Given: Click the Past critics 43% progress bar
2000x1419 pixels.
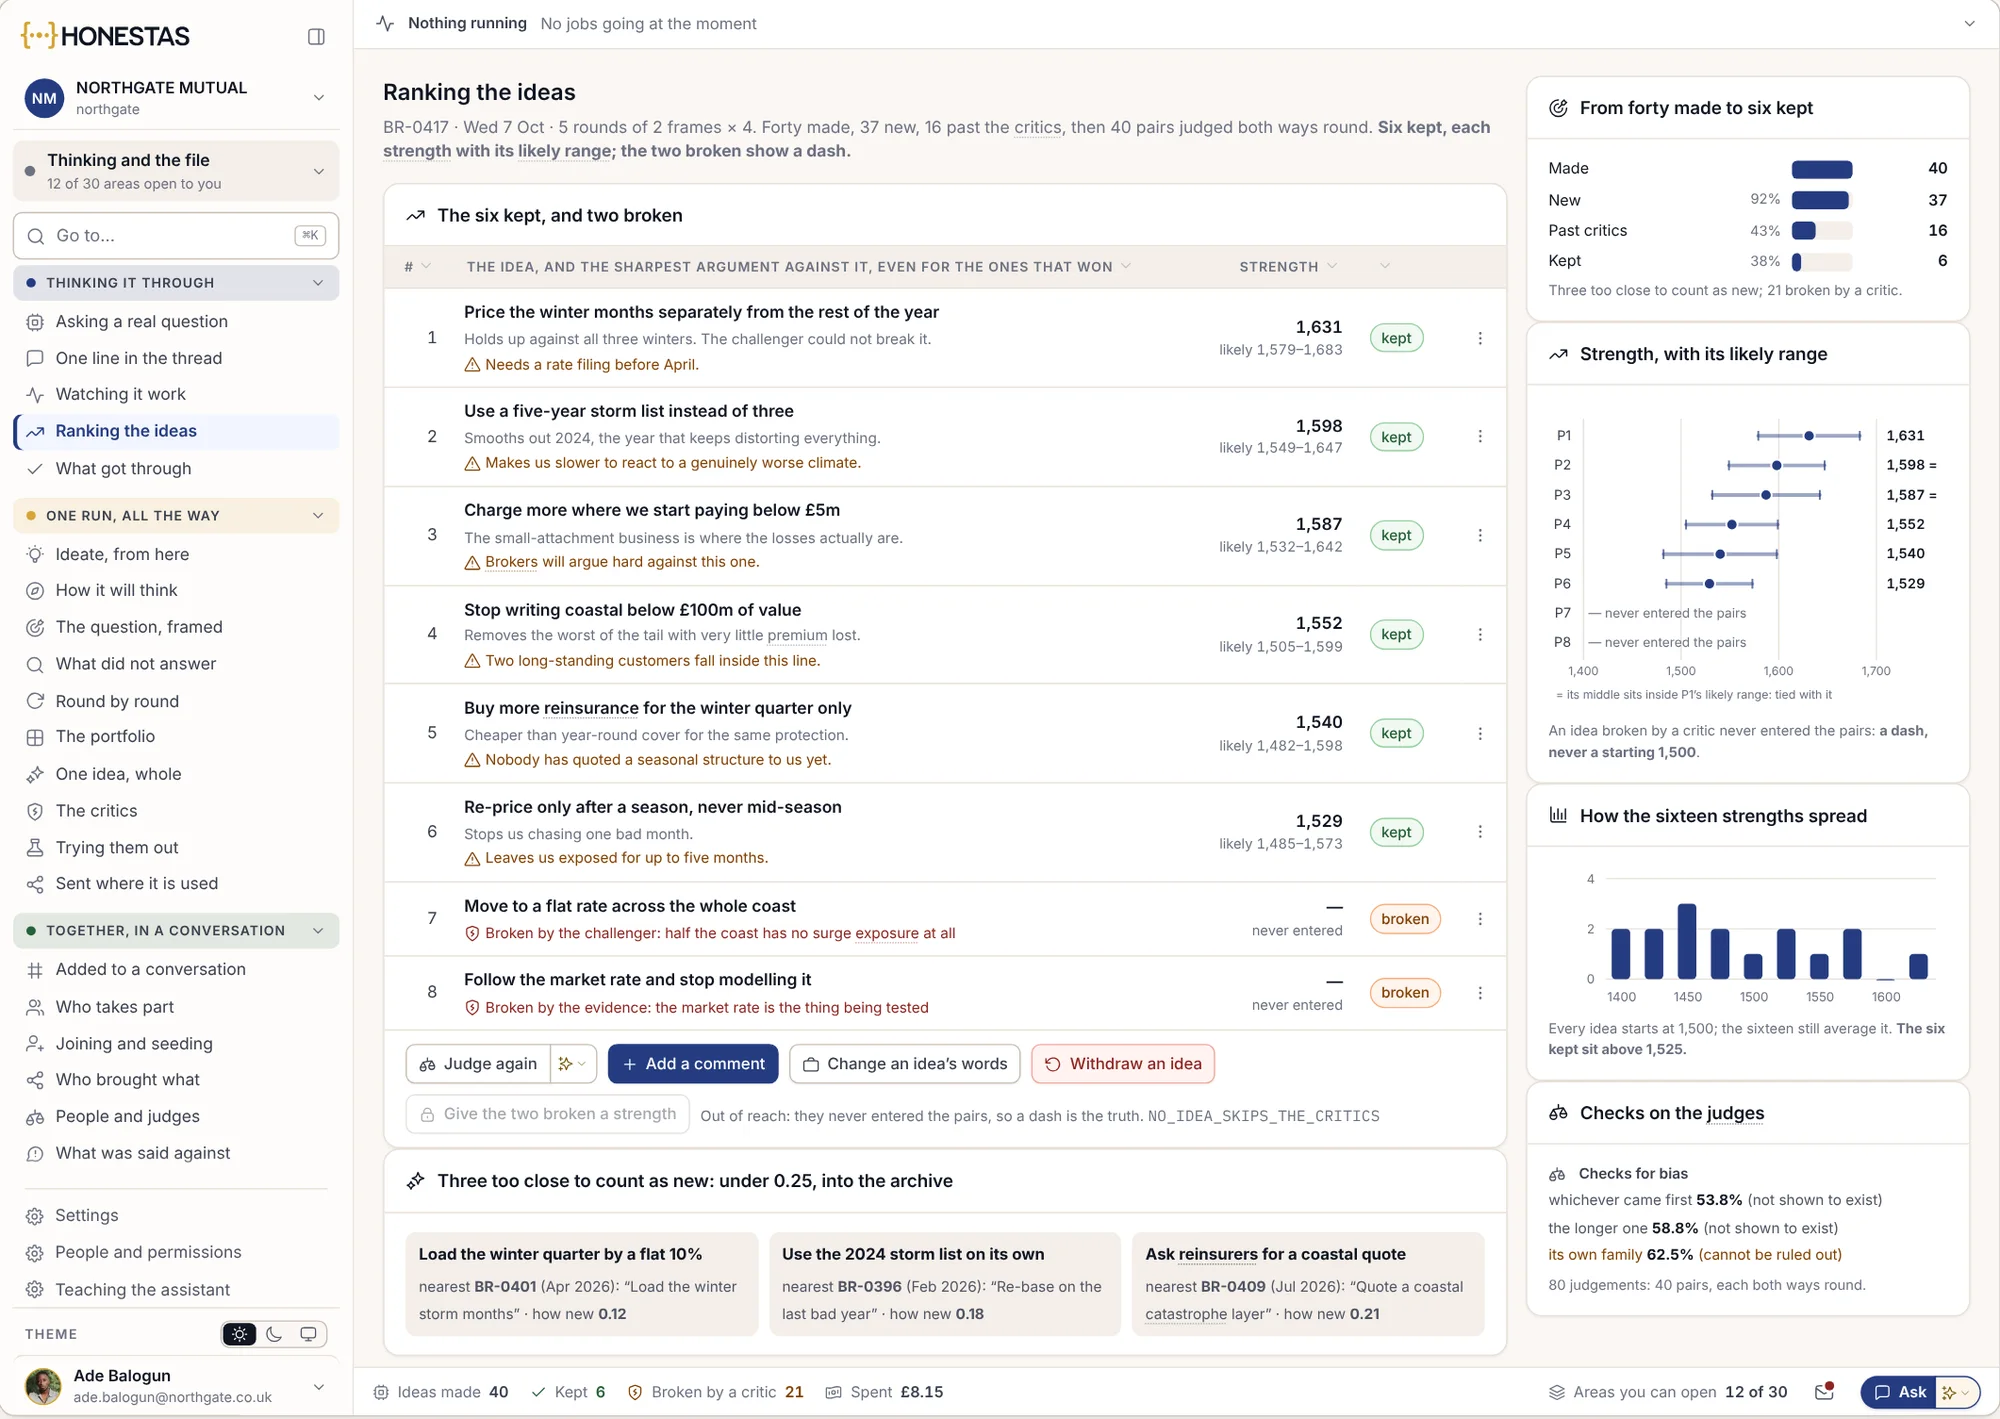Looking at the screenshot, I should coord(1821,231).
